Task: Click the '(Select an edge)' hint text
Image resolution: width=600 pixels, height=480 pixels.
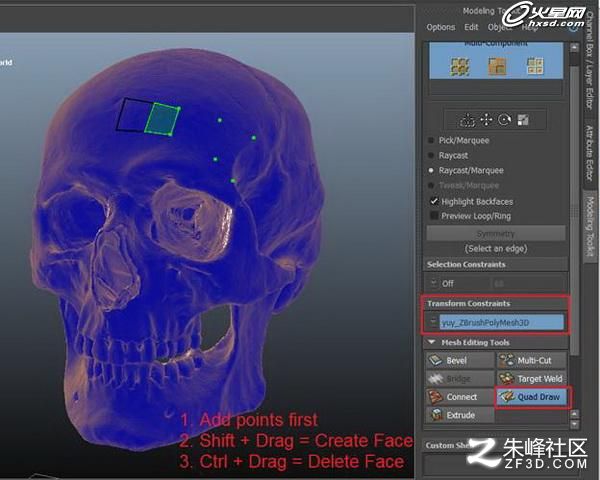Action: [x=496, y=249]
